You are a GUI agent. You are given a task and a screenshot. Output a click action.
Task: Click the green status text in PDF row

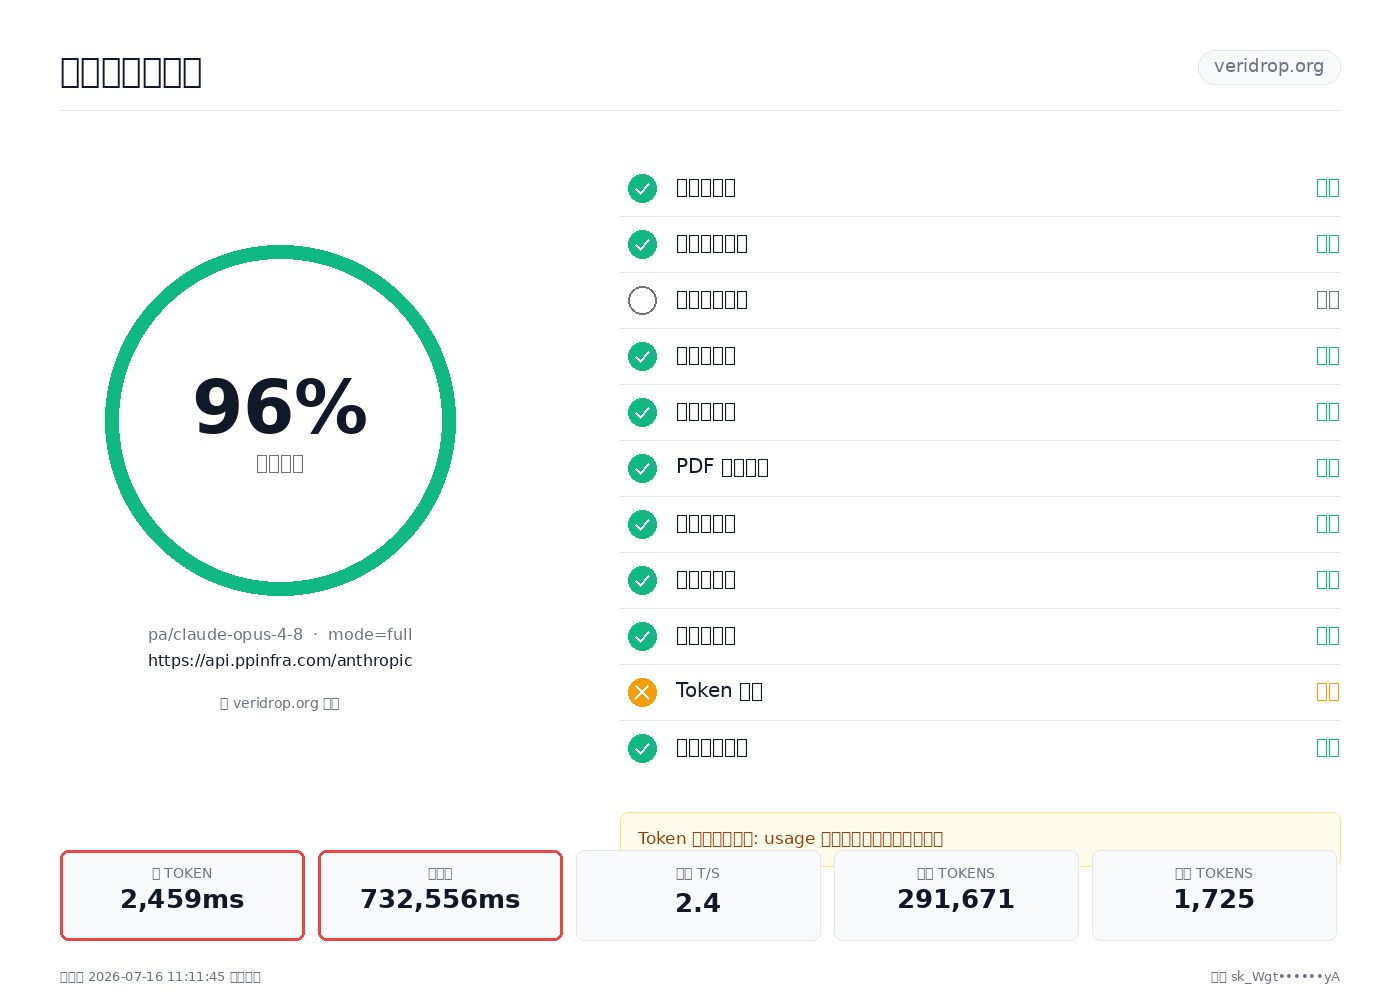coord(1327,468)
